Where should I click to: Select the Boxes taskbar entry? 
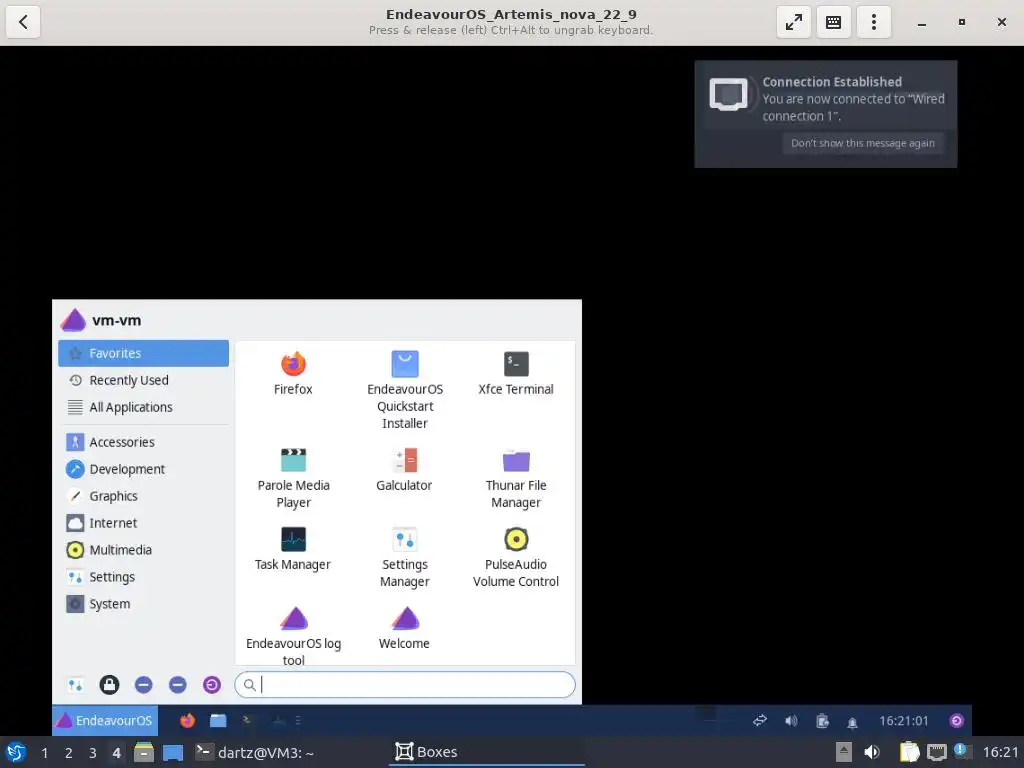(x=487, y=752)
